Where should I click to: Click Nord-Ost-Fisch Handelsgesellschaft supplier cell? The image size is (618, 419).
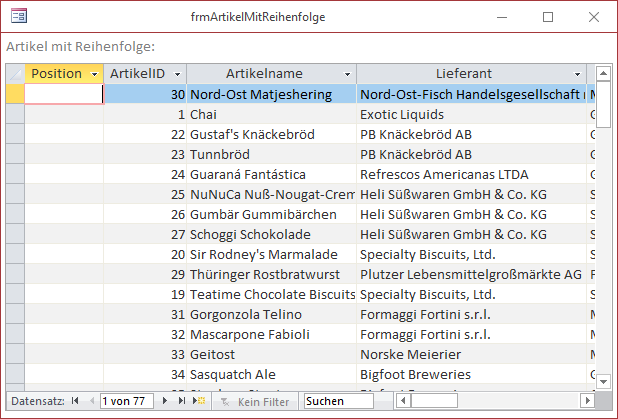coord(471,94)
